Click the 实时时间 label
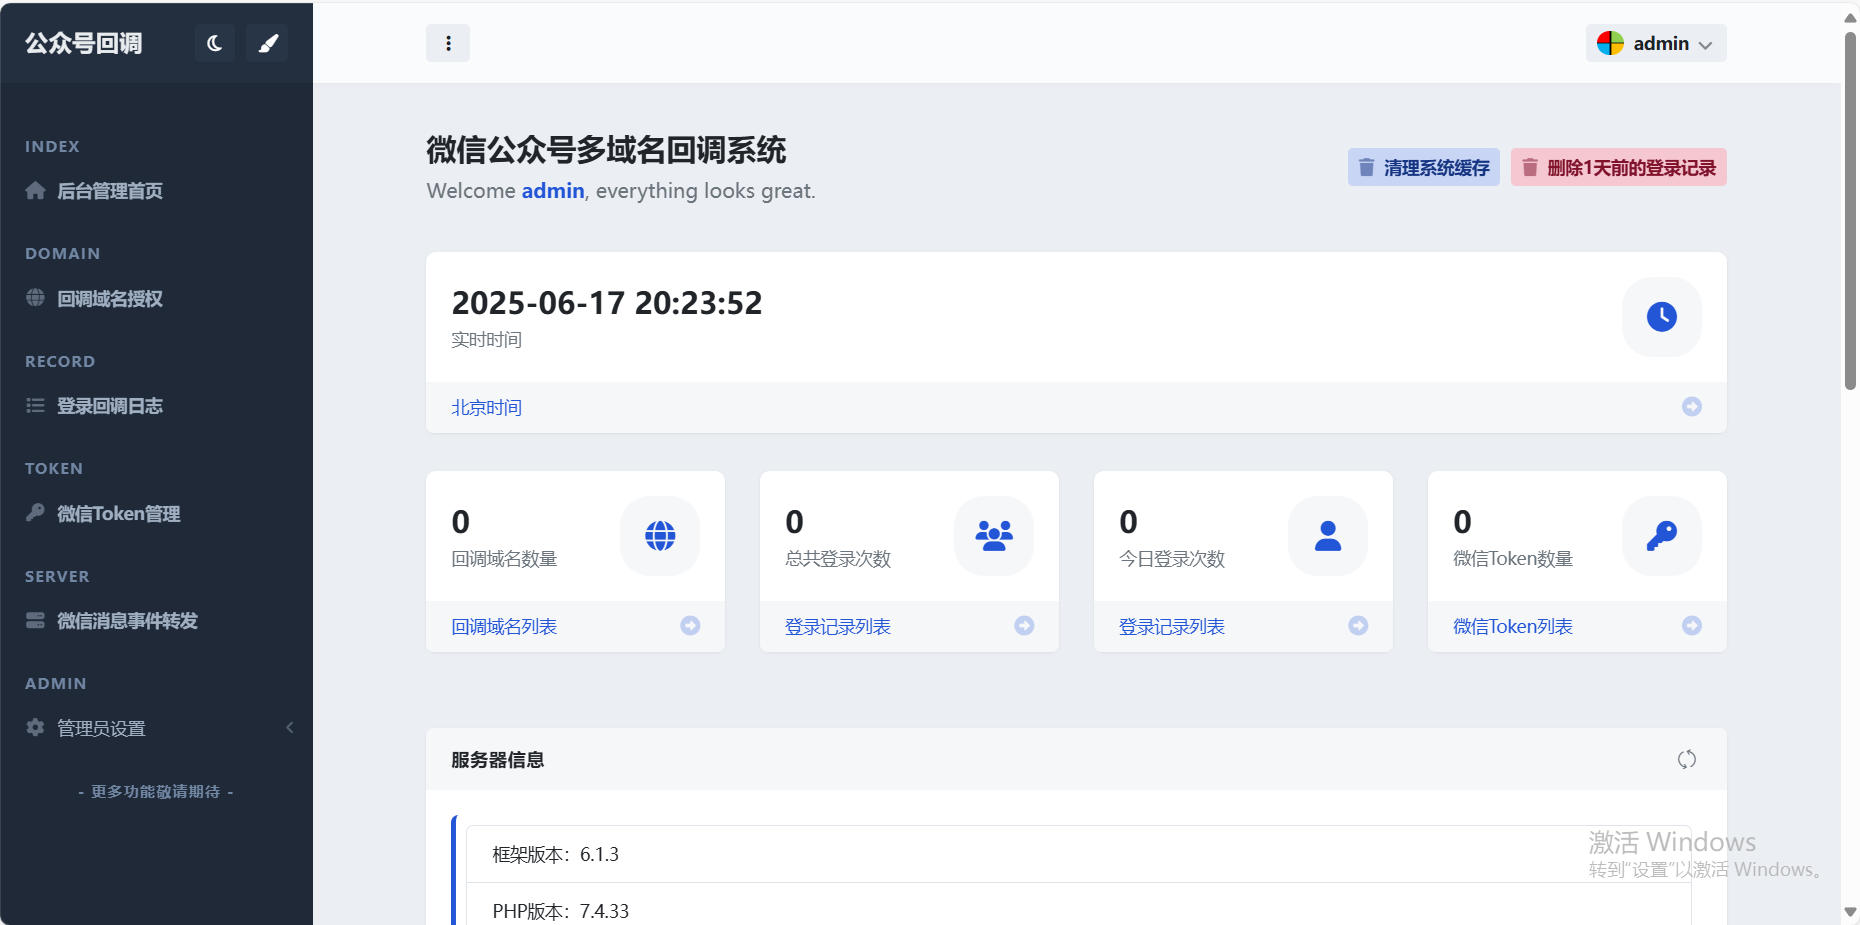The height and width of the screenshot is (925, 1860). [487, 340]
